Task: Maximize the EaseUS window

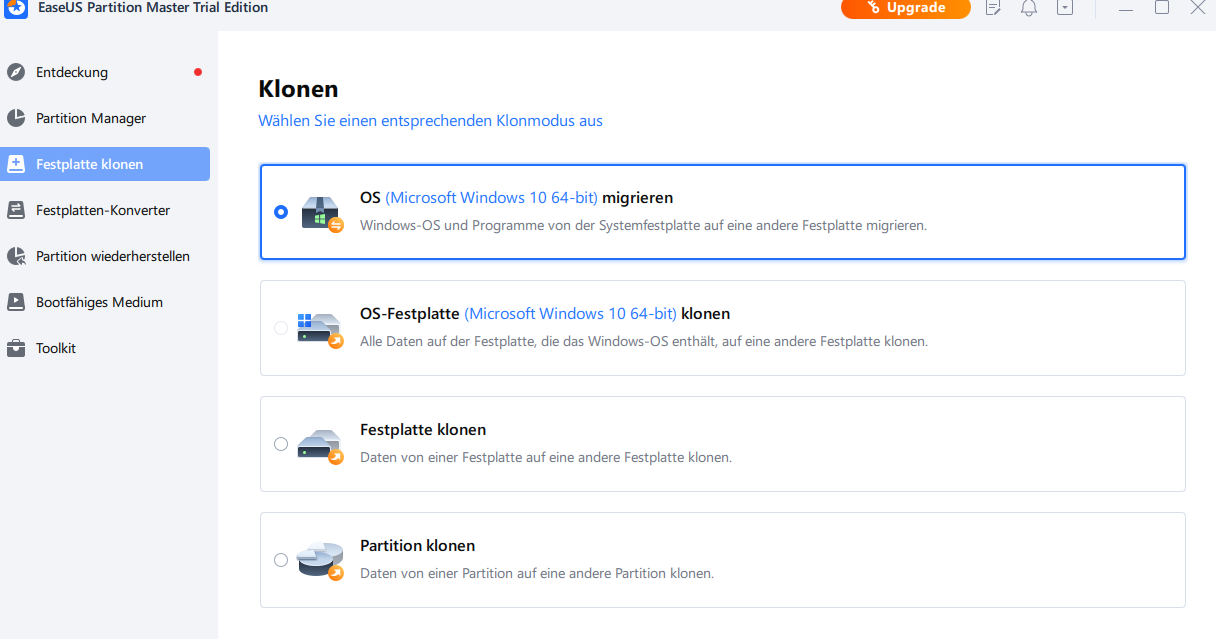Action: [1162, 8]
